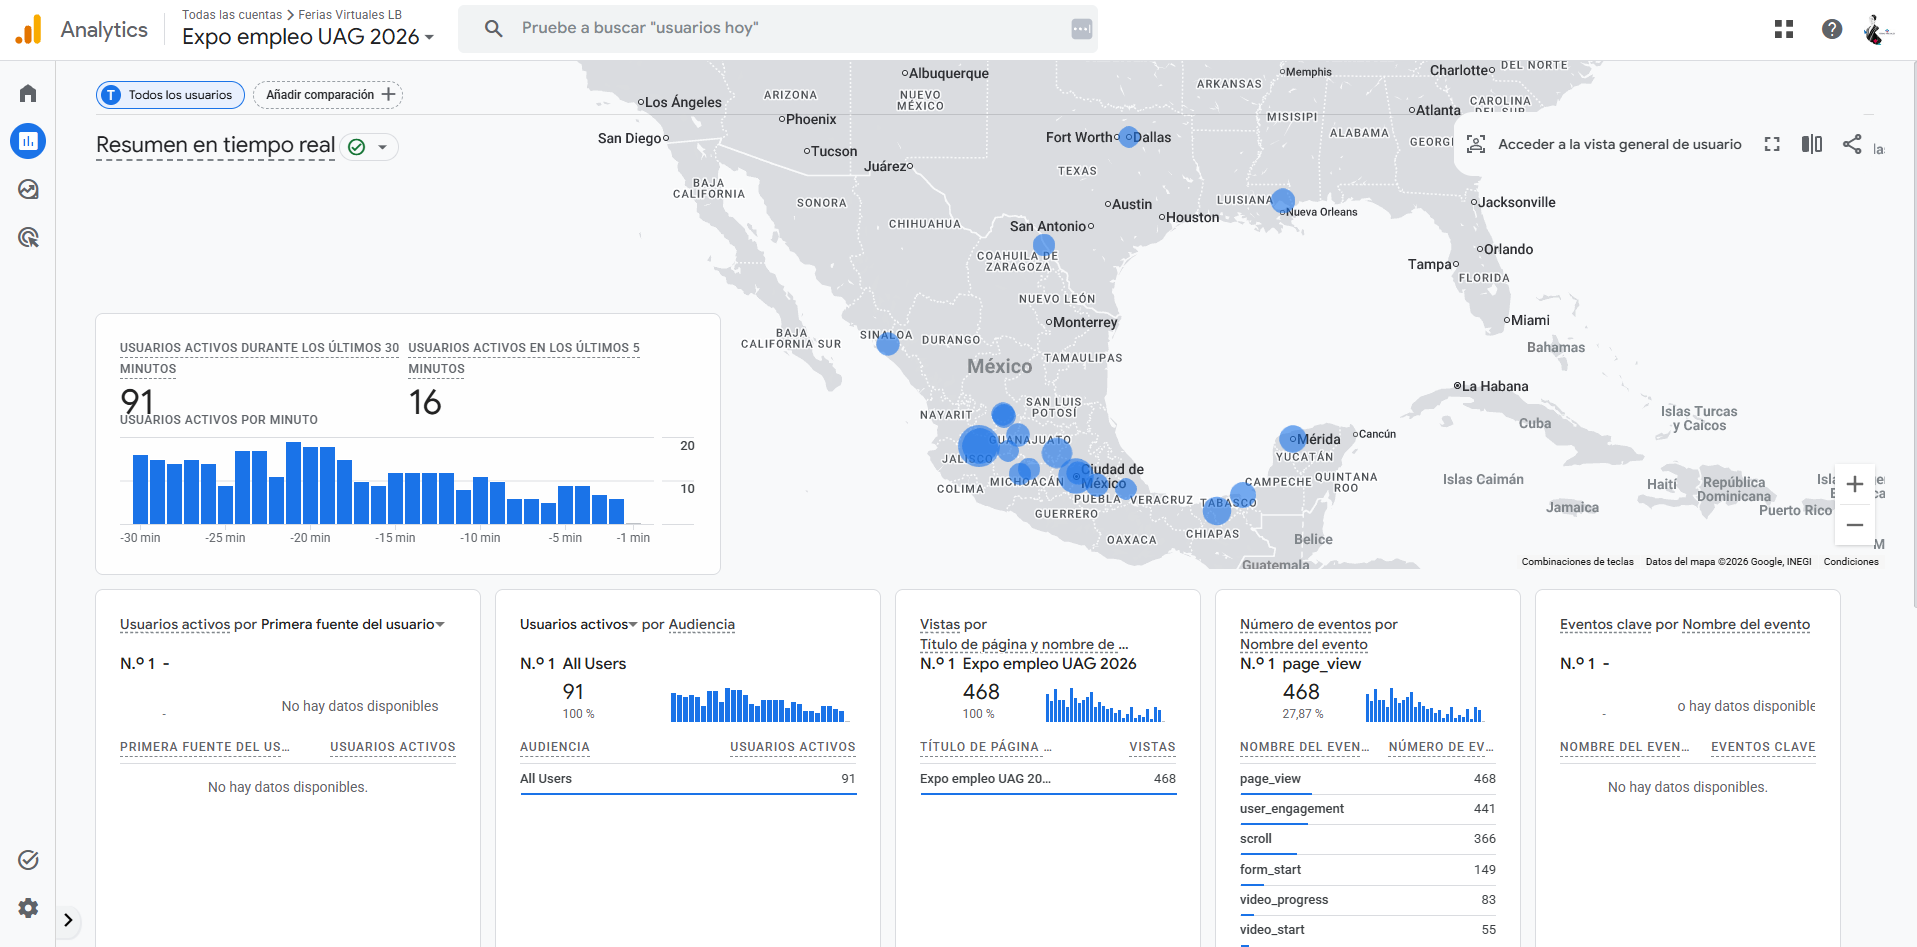The width and height of the screenshot is (1917, 947).
Task: Click the search magnifier icon
Action: [x=493, y=28]
